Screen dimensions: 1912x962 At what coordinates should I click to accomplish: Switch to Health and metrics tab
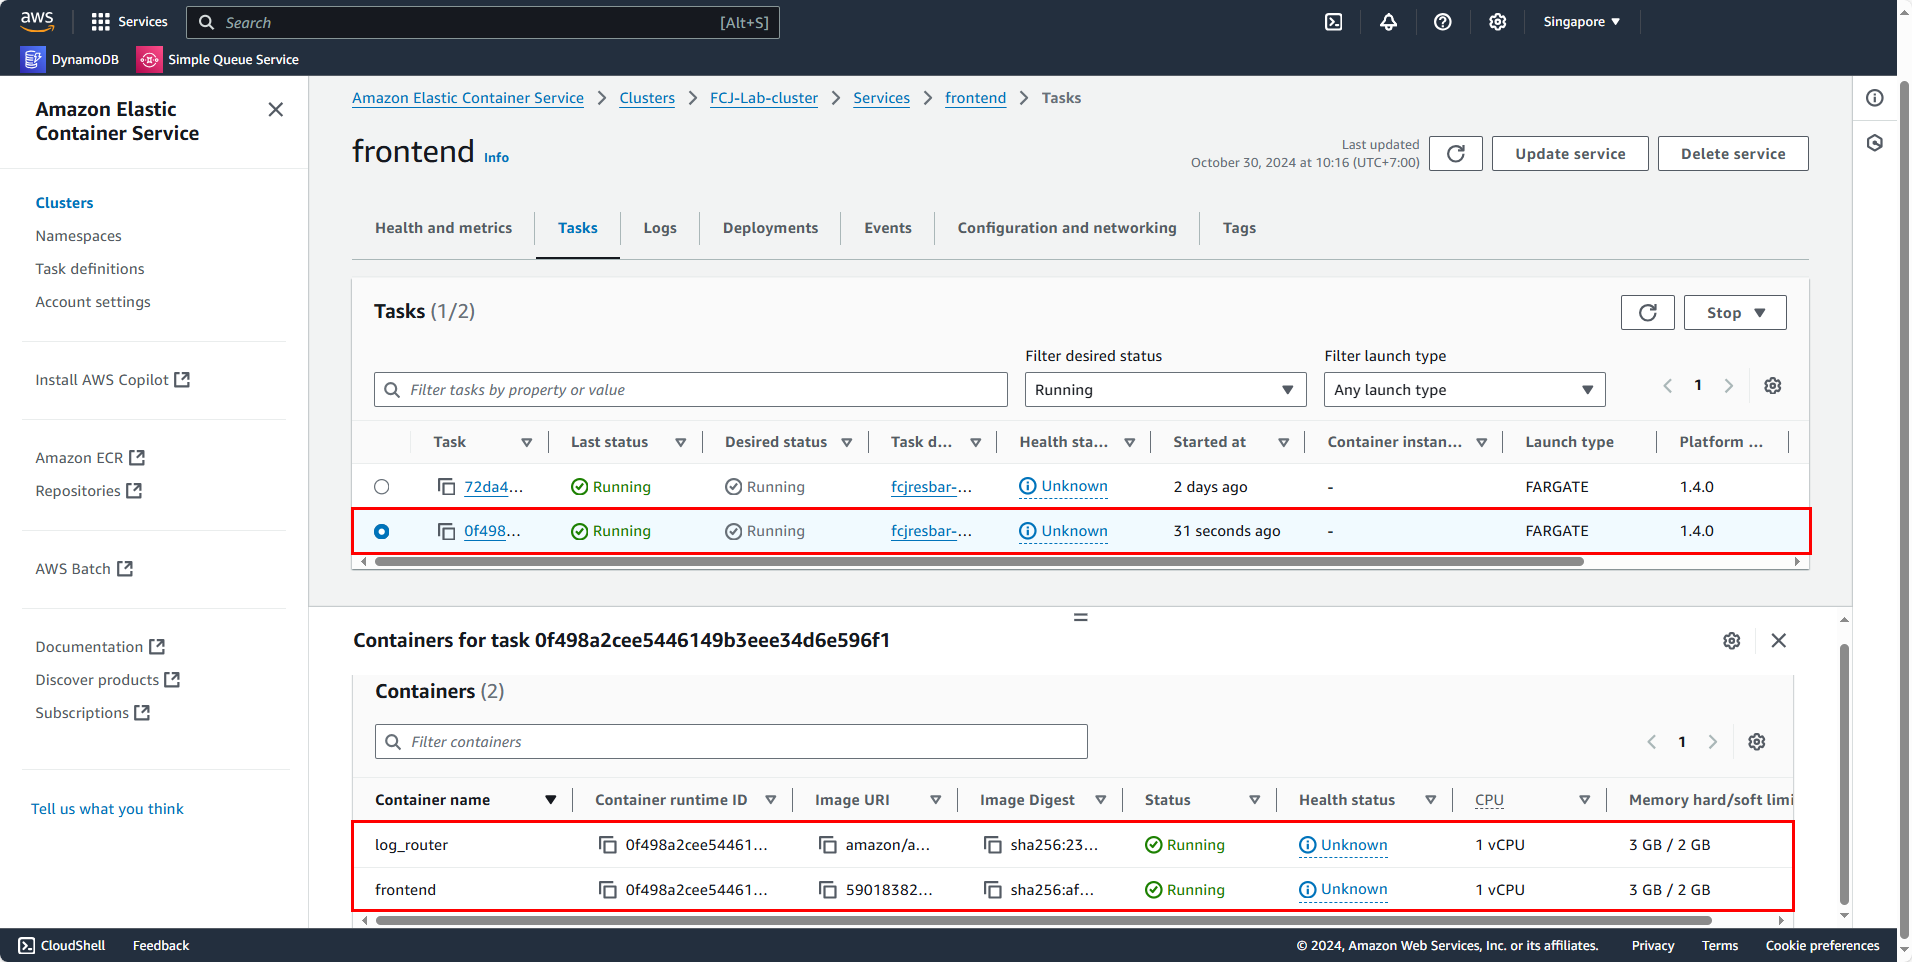pos(443,228)
